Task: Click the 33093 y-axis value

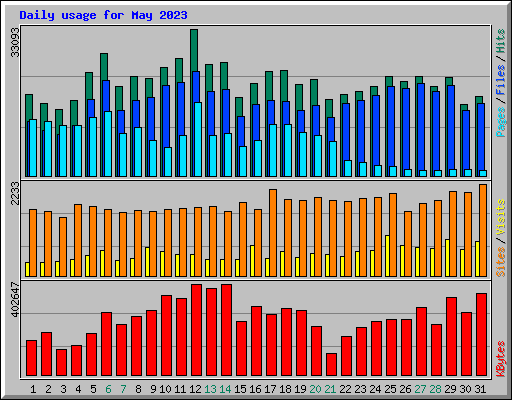Action: (x=15, y=42)
